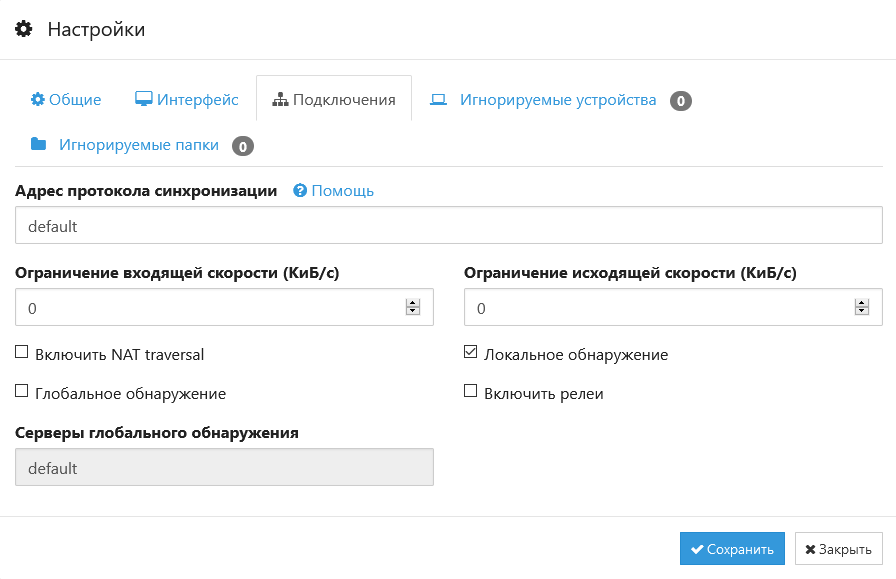Image resolution: width=896 pixels, height=579 pixels.
Task: Enable the Включить релеи checkbox
Action: tap(470, 391)
